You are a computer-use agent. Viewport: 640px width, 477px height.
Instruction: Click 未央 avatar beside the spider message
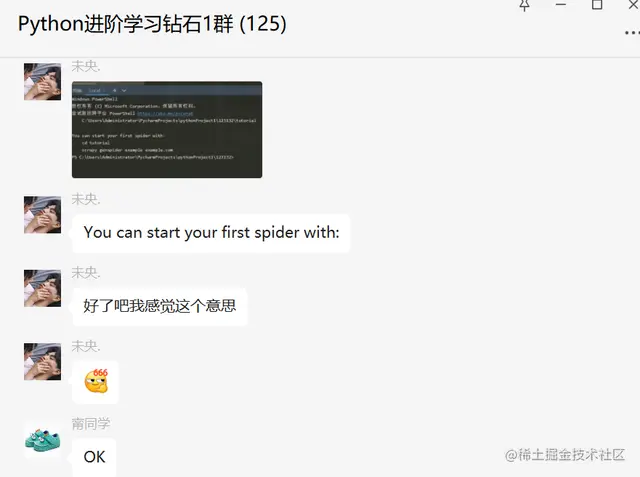coord(42,215)
